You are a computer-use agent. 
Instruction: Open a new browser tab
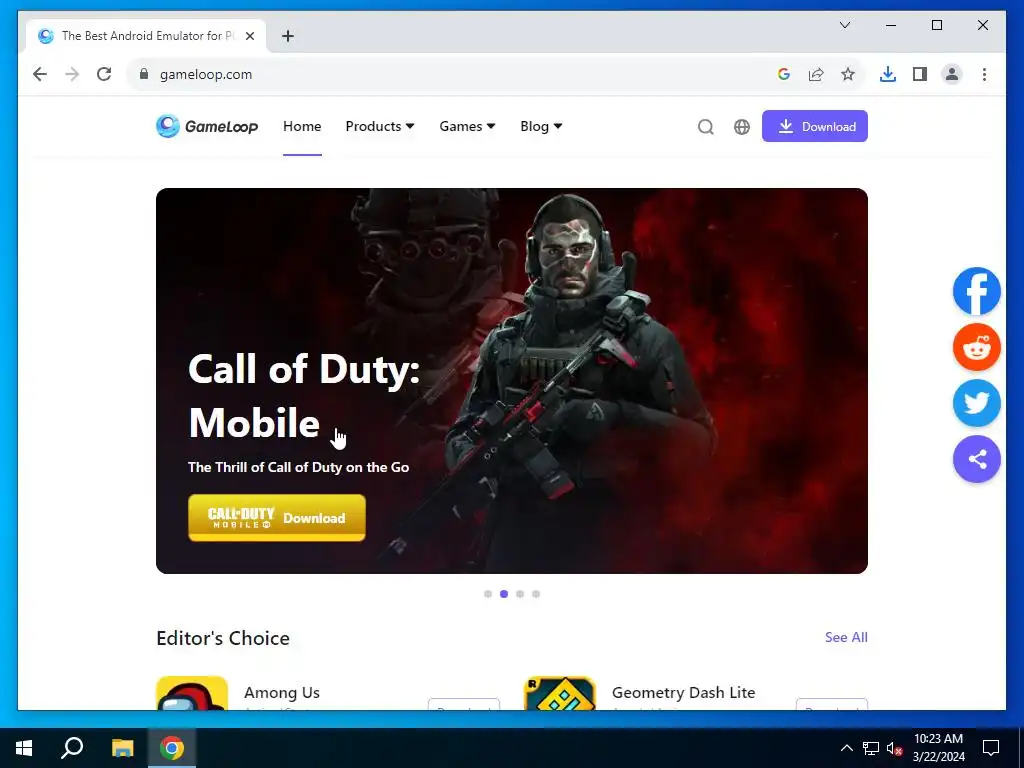(288, 36)
